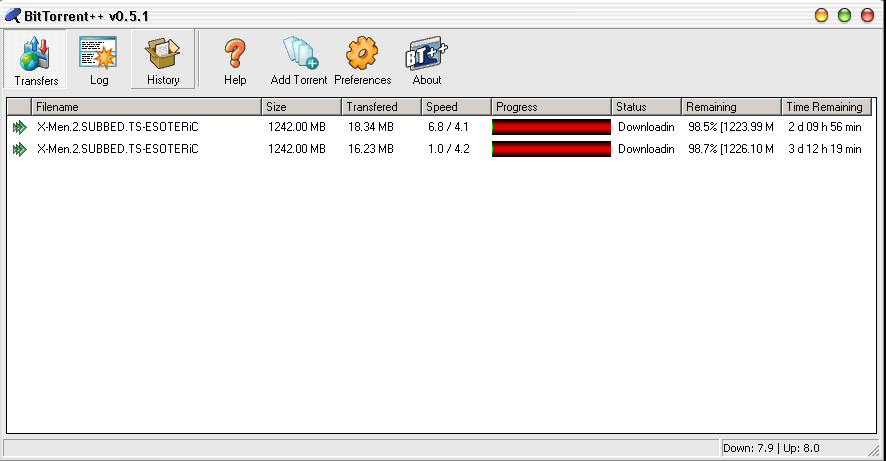
Task: Click the yellow minimize window button
Action: tap(821, 15)
